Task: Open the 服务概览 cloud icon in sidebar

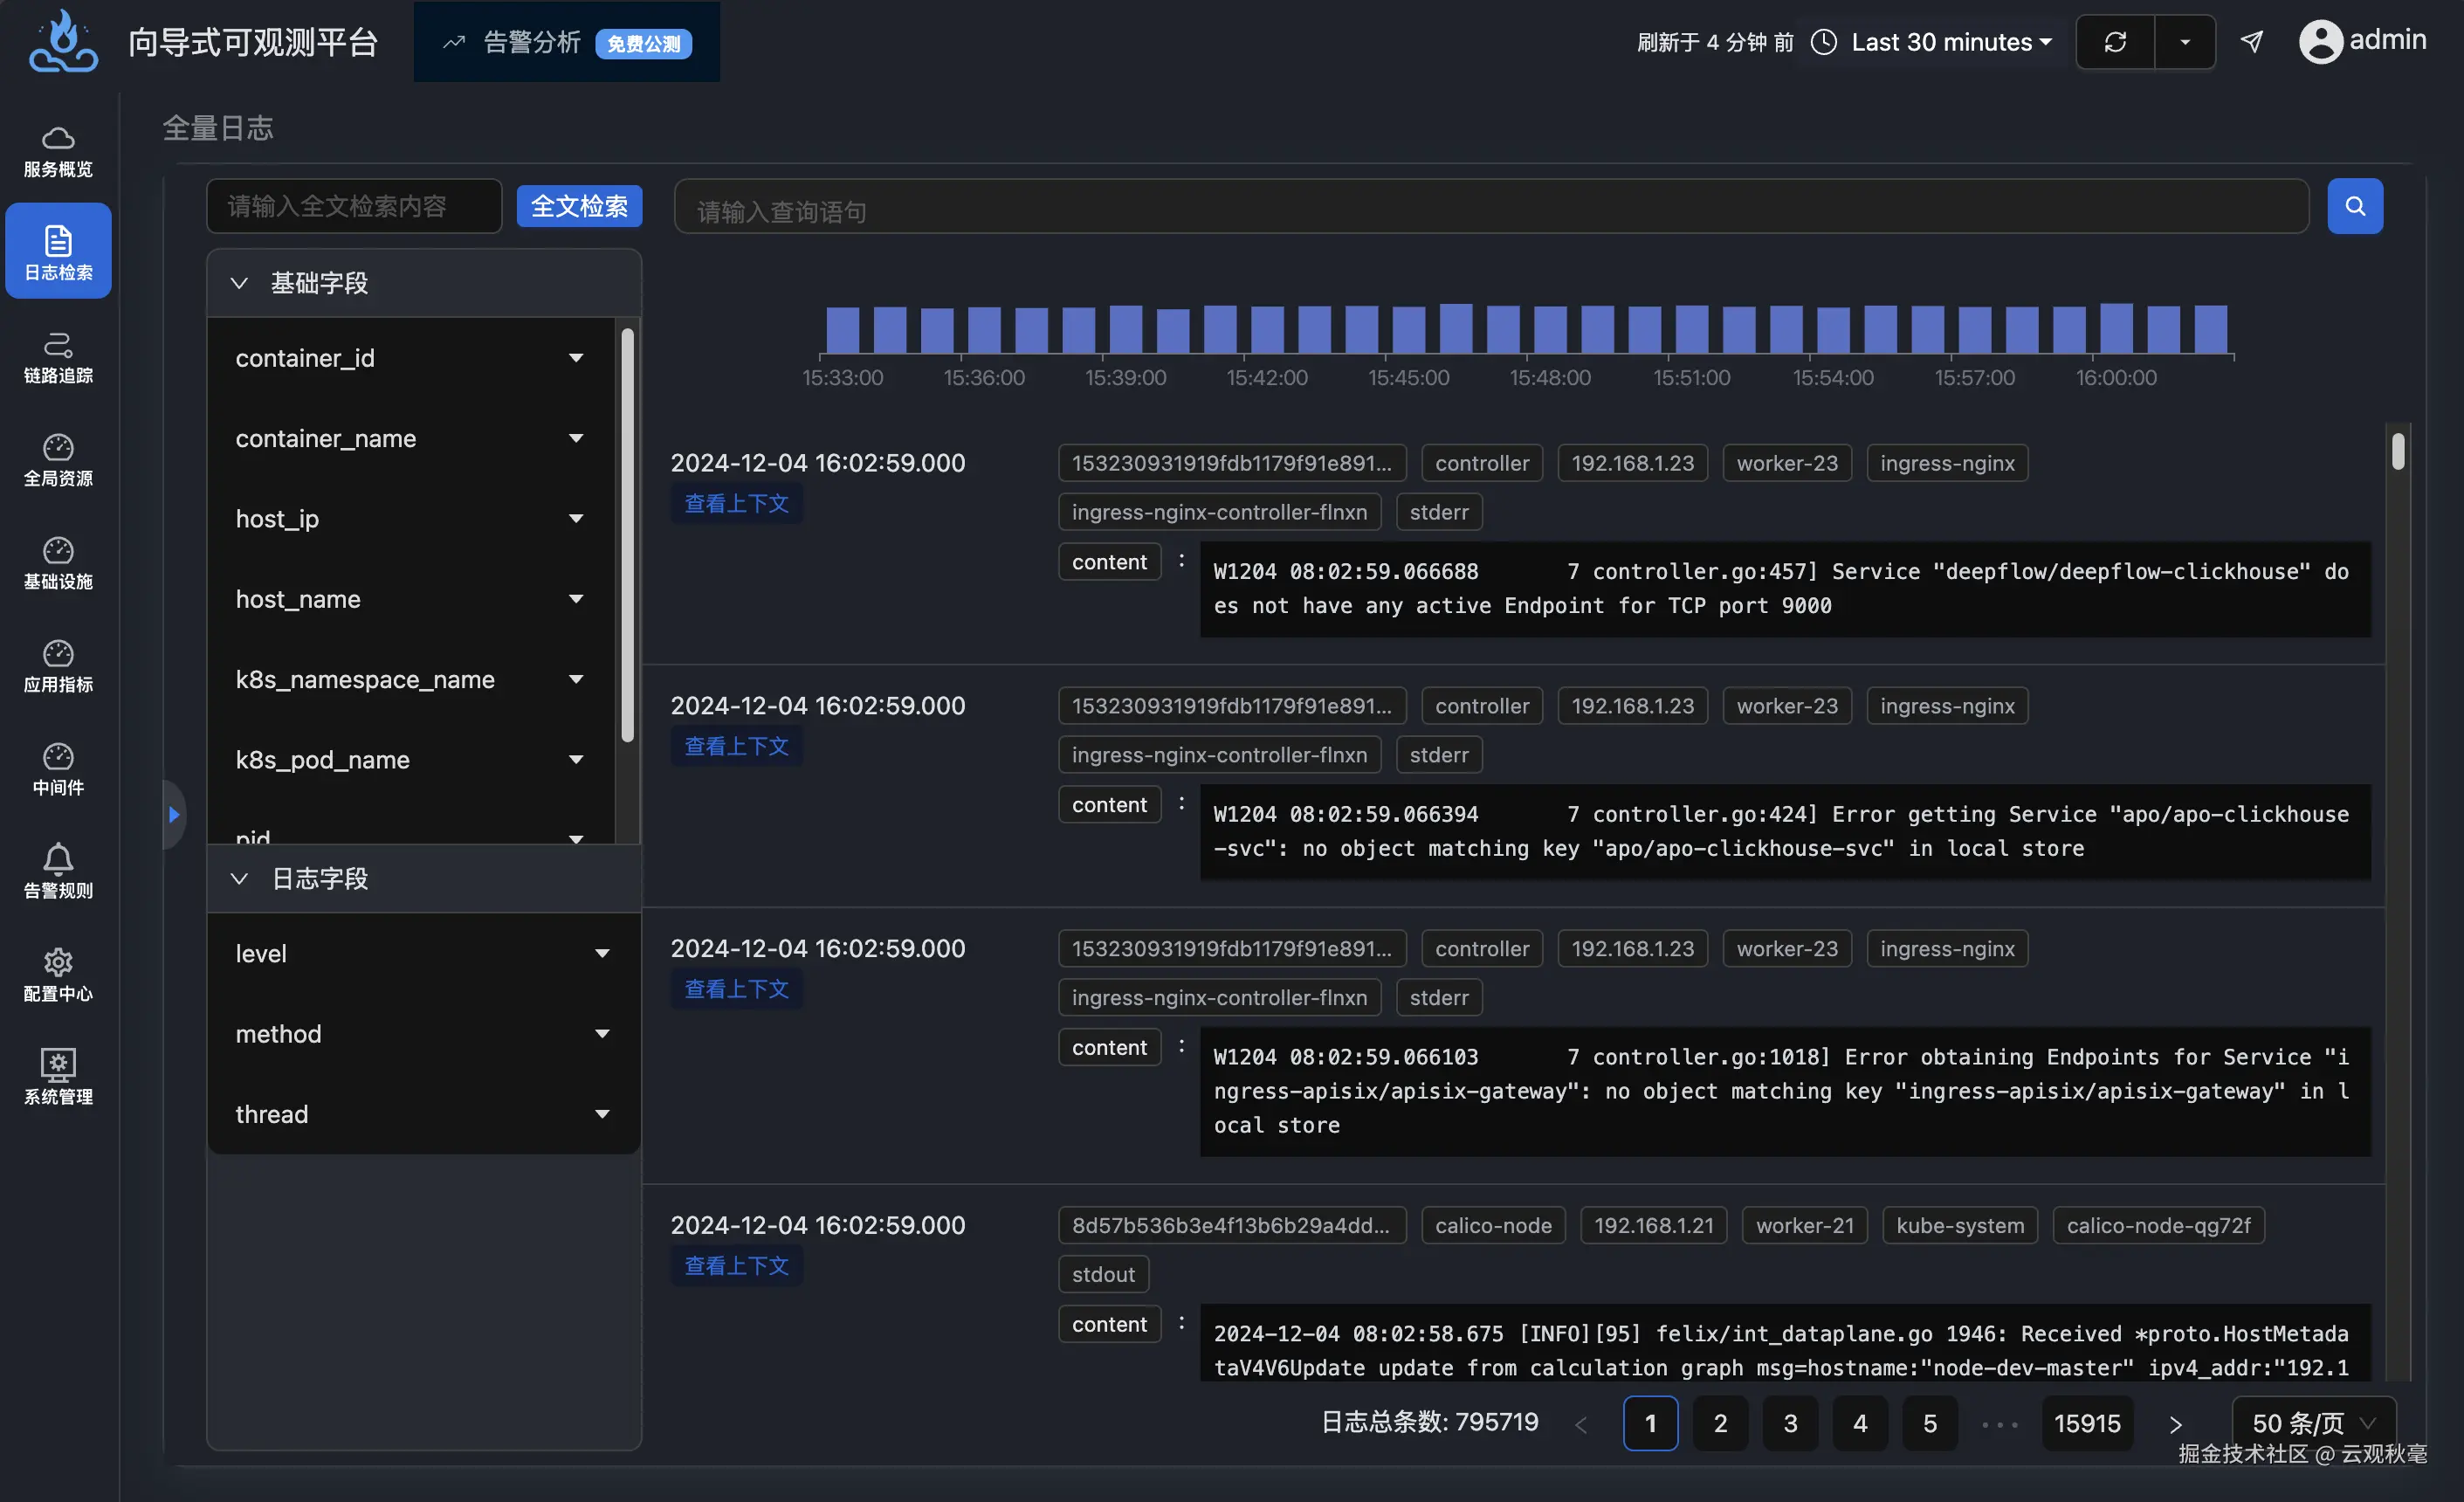Action: (58, 139)
